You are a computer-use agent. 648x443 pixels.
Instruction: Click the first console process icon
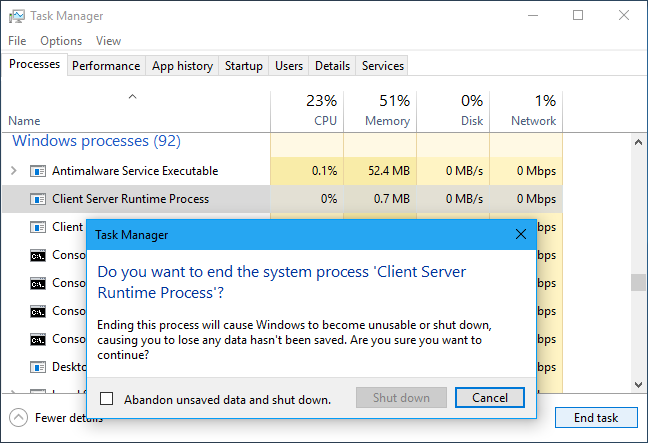click(38, 255)
